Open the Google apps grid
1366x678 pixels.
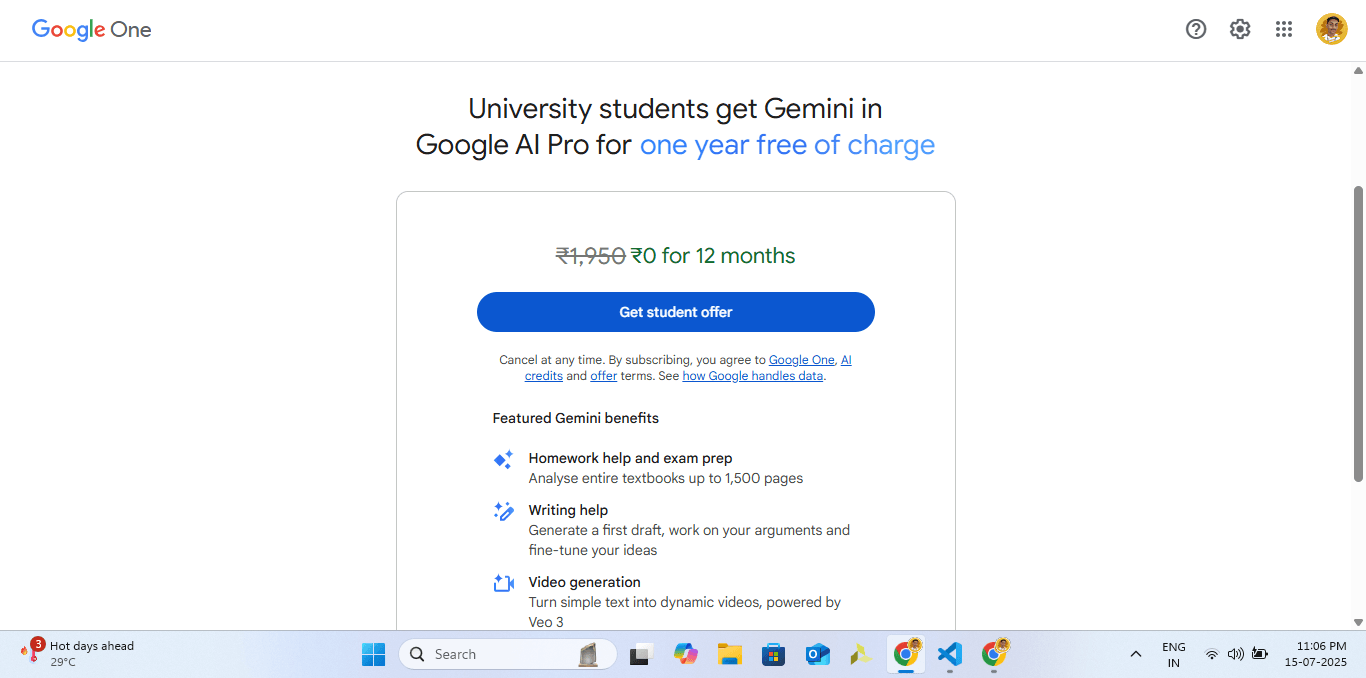1284,29
